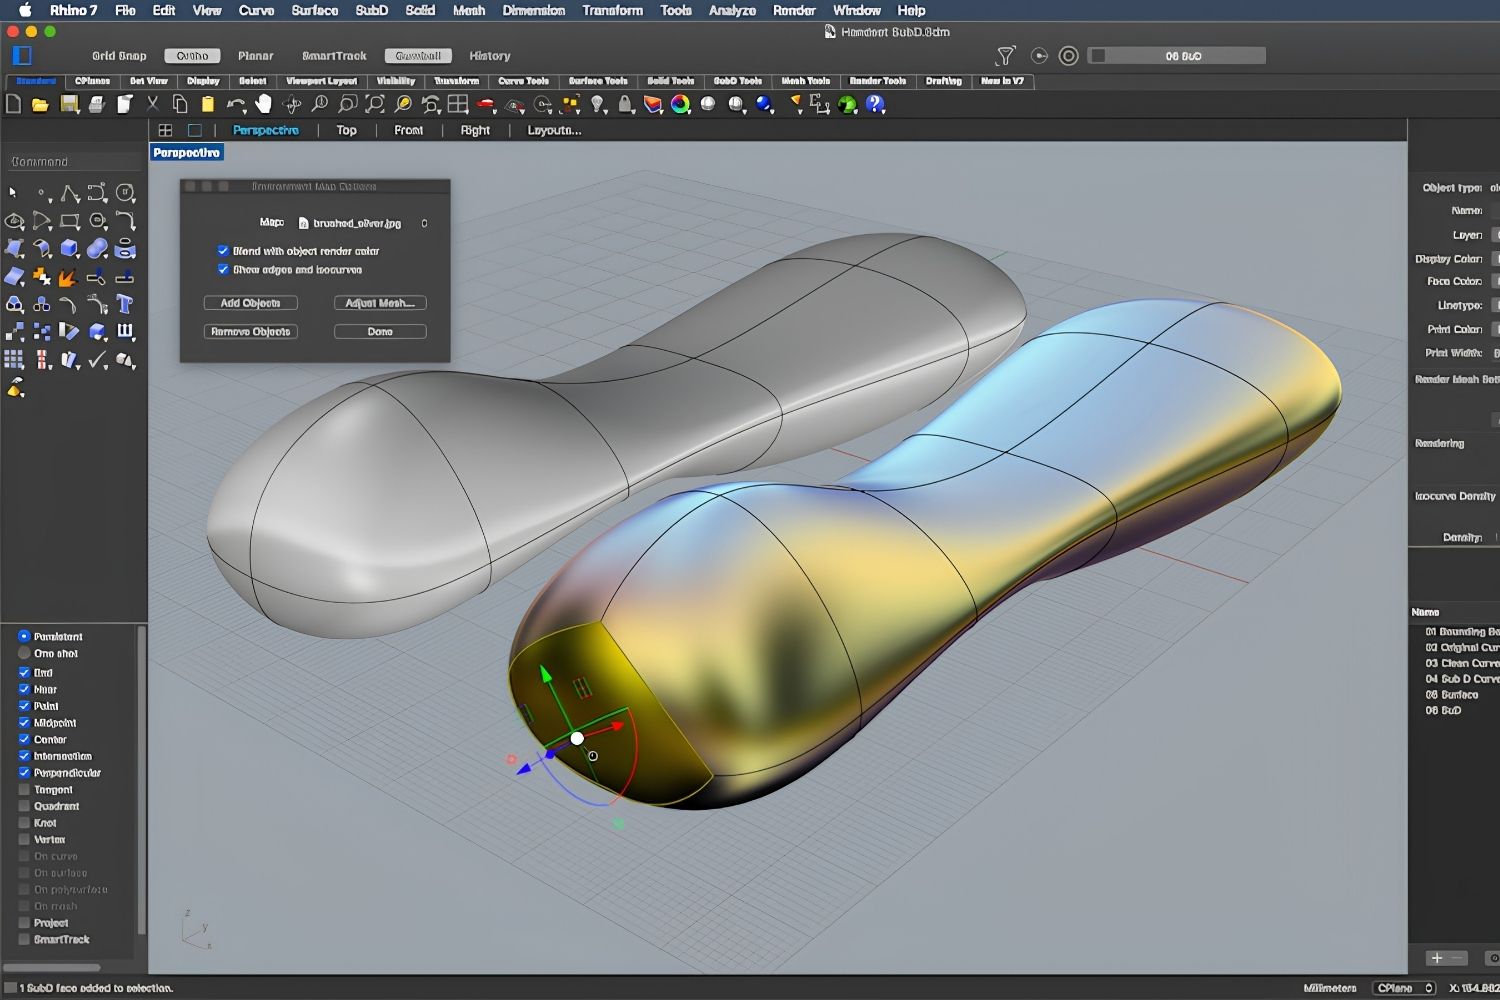1500x1000 pixels.
Task: Switch to the Curve Tools toolbar tab
Action: tap(523, 81)
